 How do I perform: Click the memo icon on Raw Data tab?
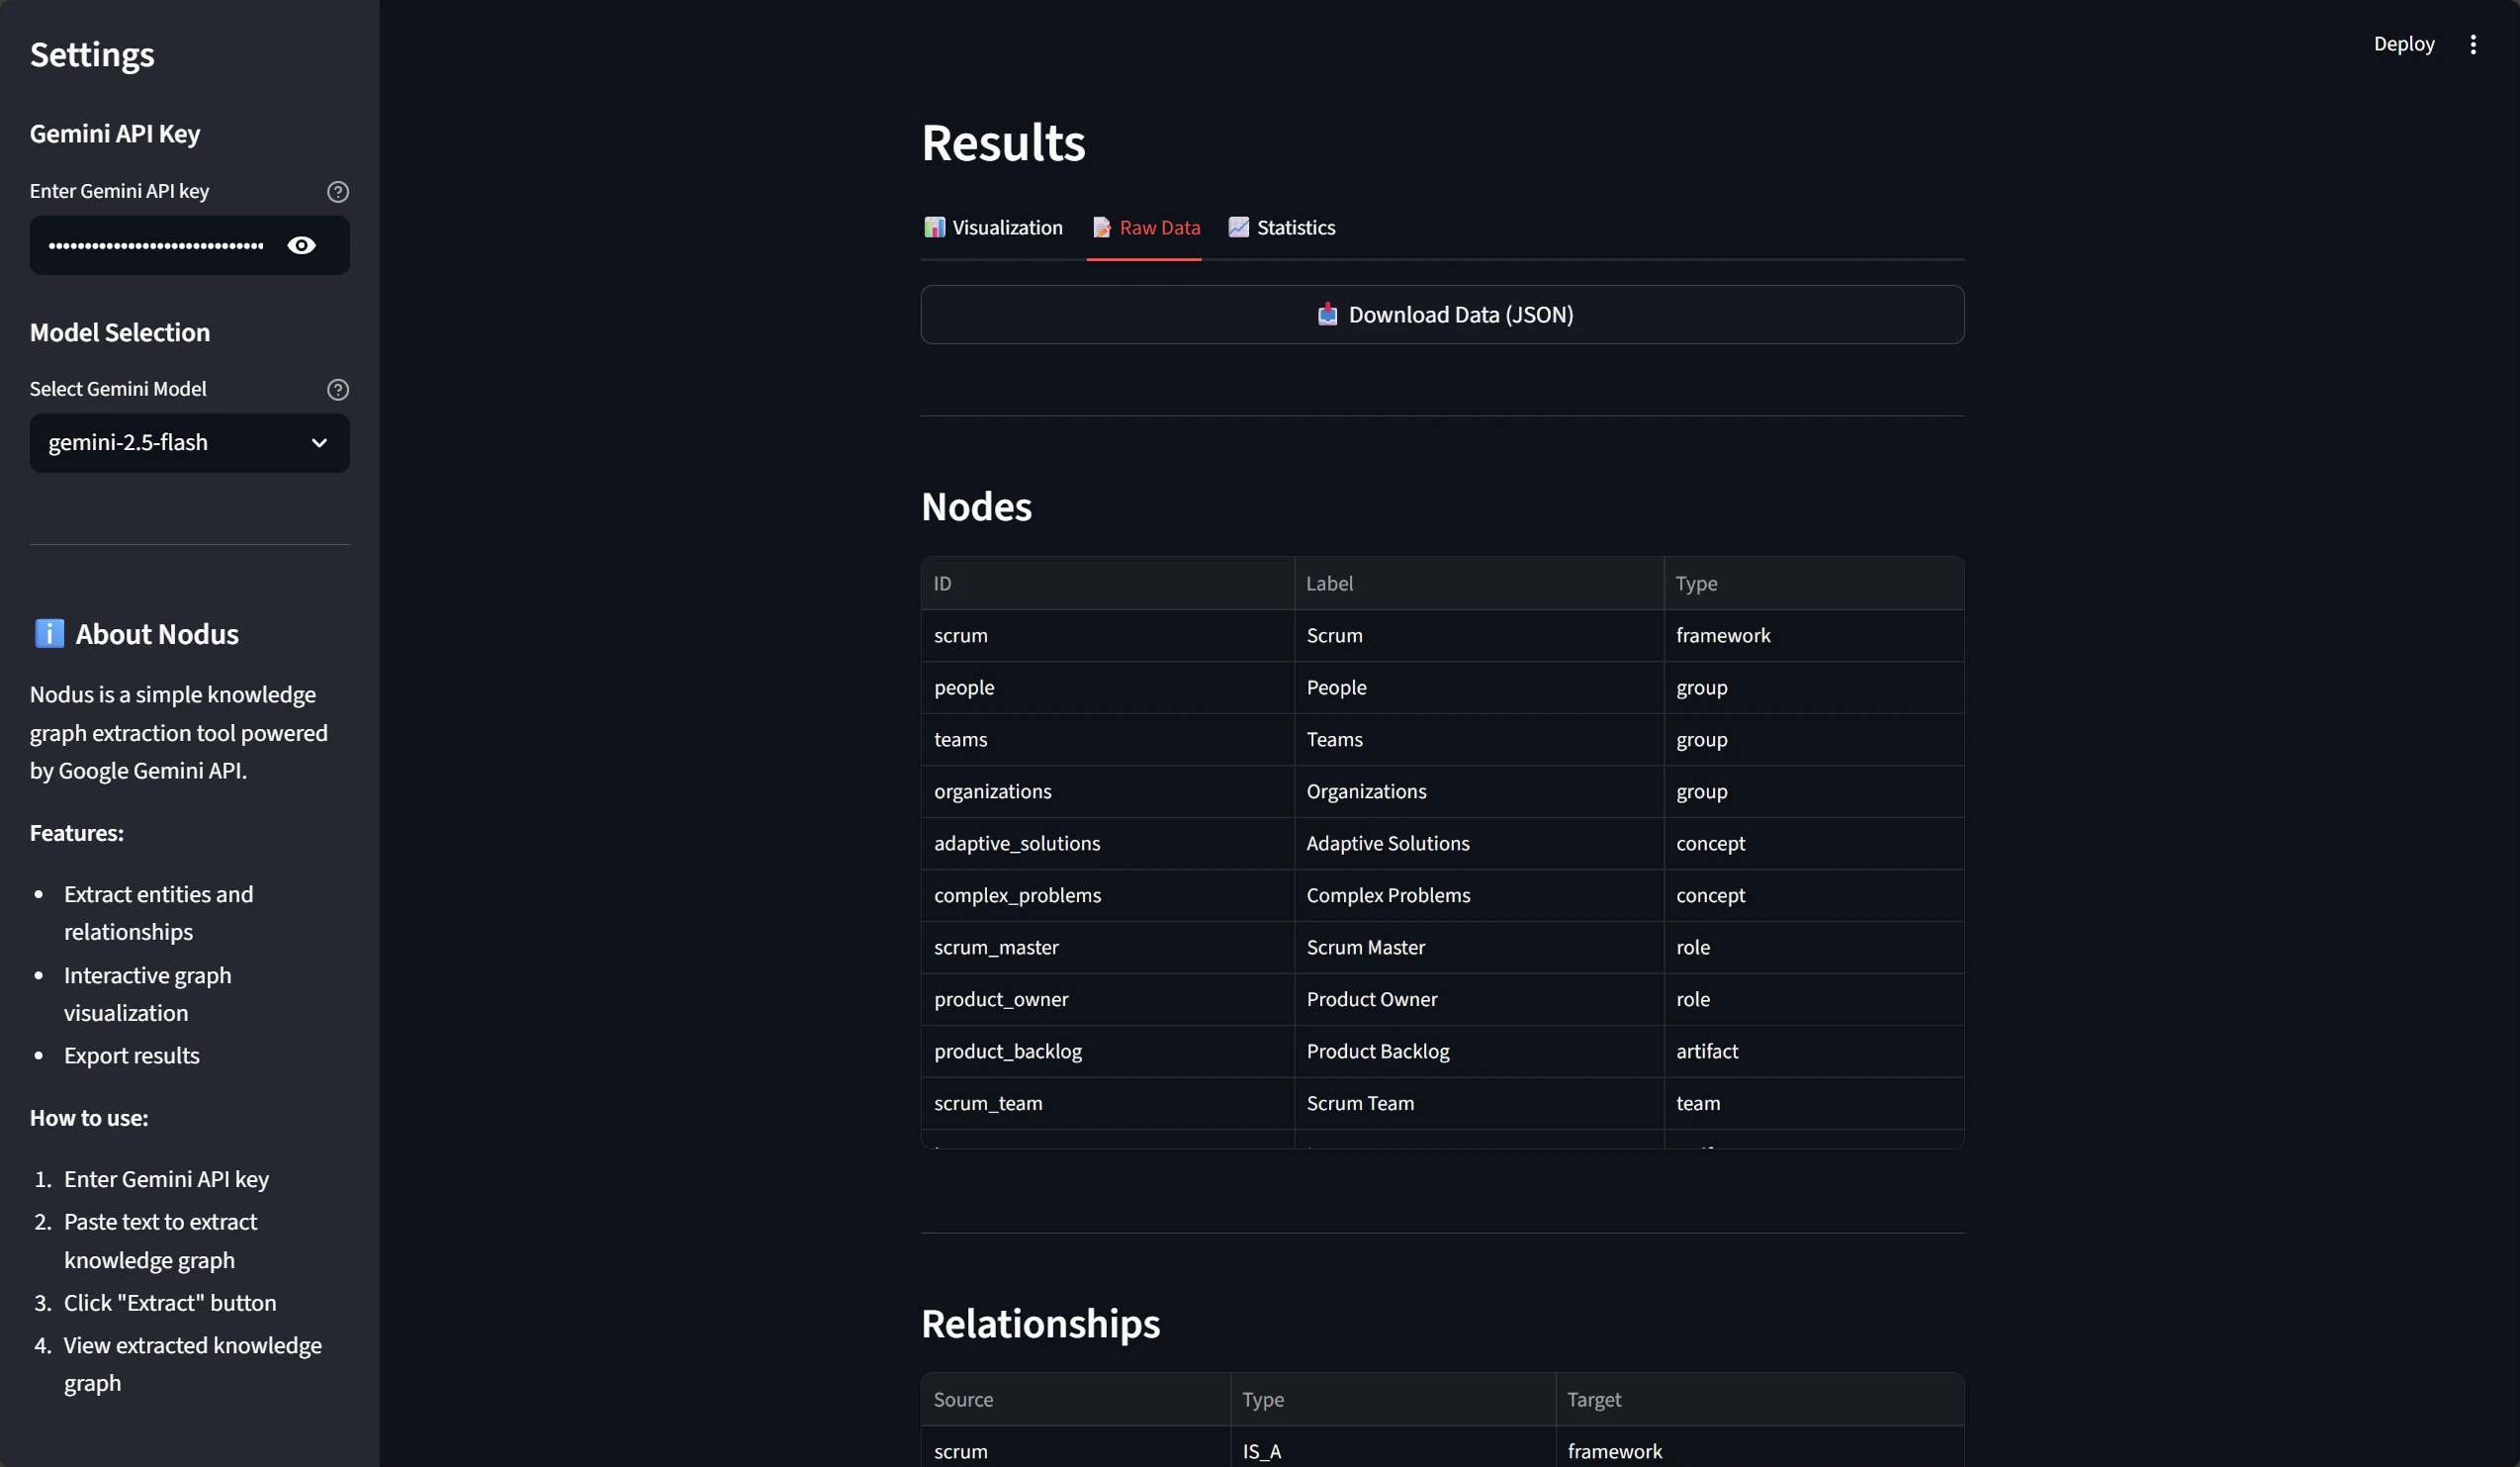[x=1101, y=228]
